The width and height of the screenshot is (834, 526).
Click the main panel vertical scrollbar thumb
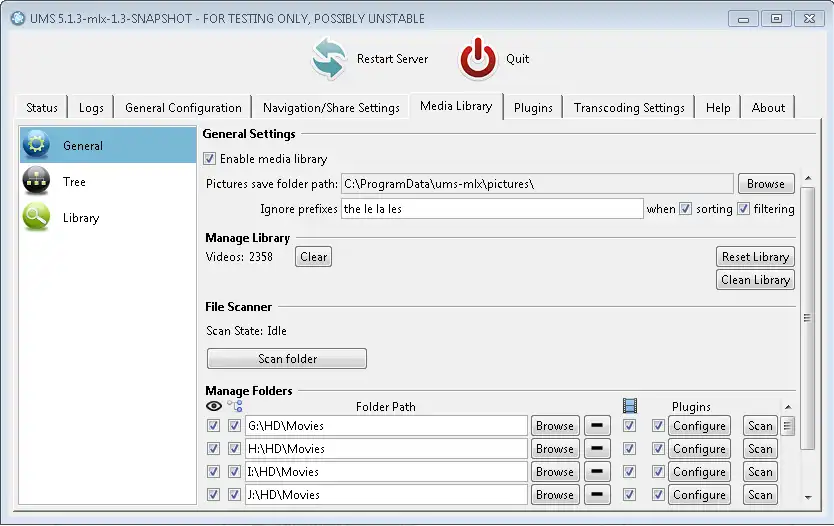[x=808, y=318]
